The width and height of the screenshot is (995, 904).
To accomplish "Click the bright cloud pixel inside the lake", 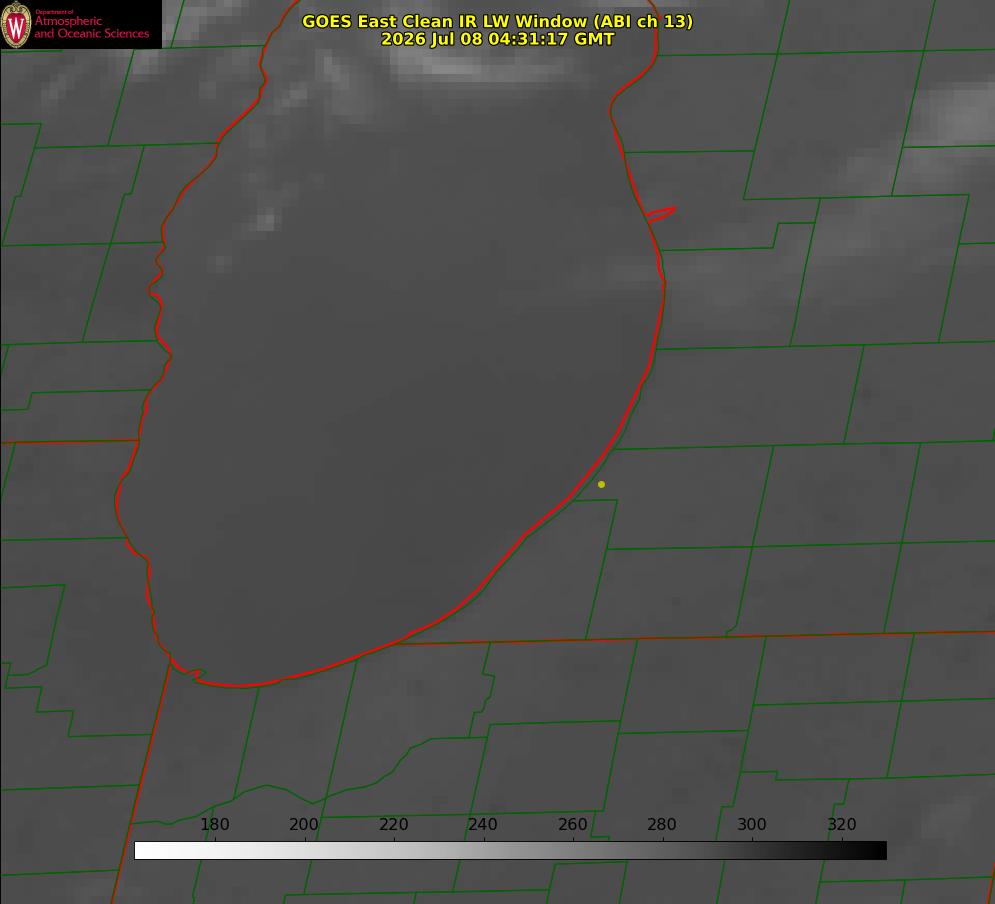I will pos(267,221).
